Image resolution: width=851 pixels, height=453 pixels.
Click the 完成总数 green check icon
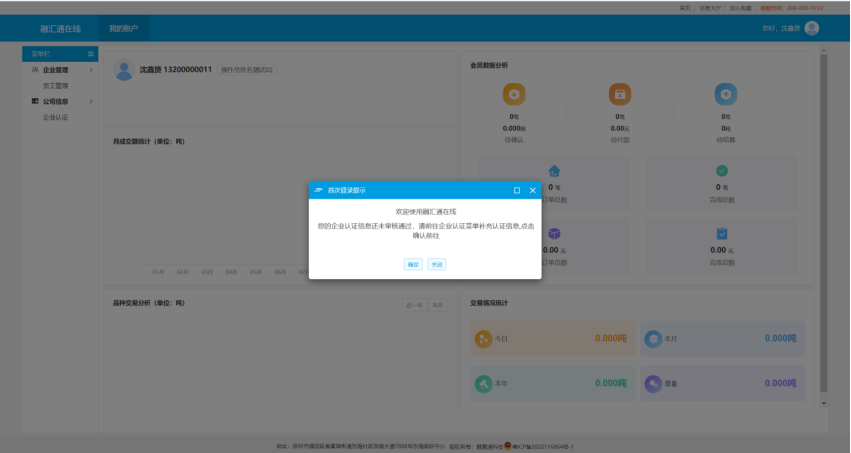click(x=722, y=171)
